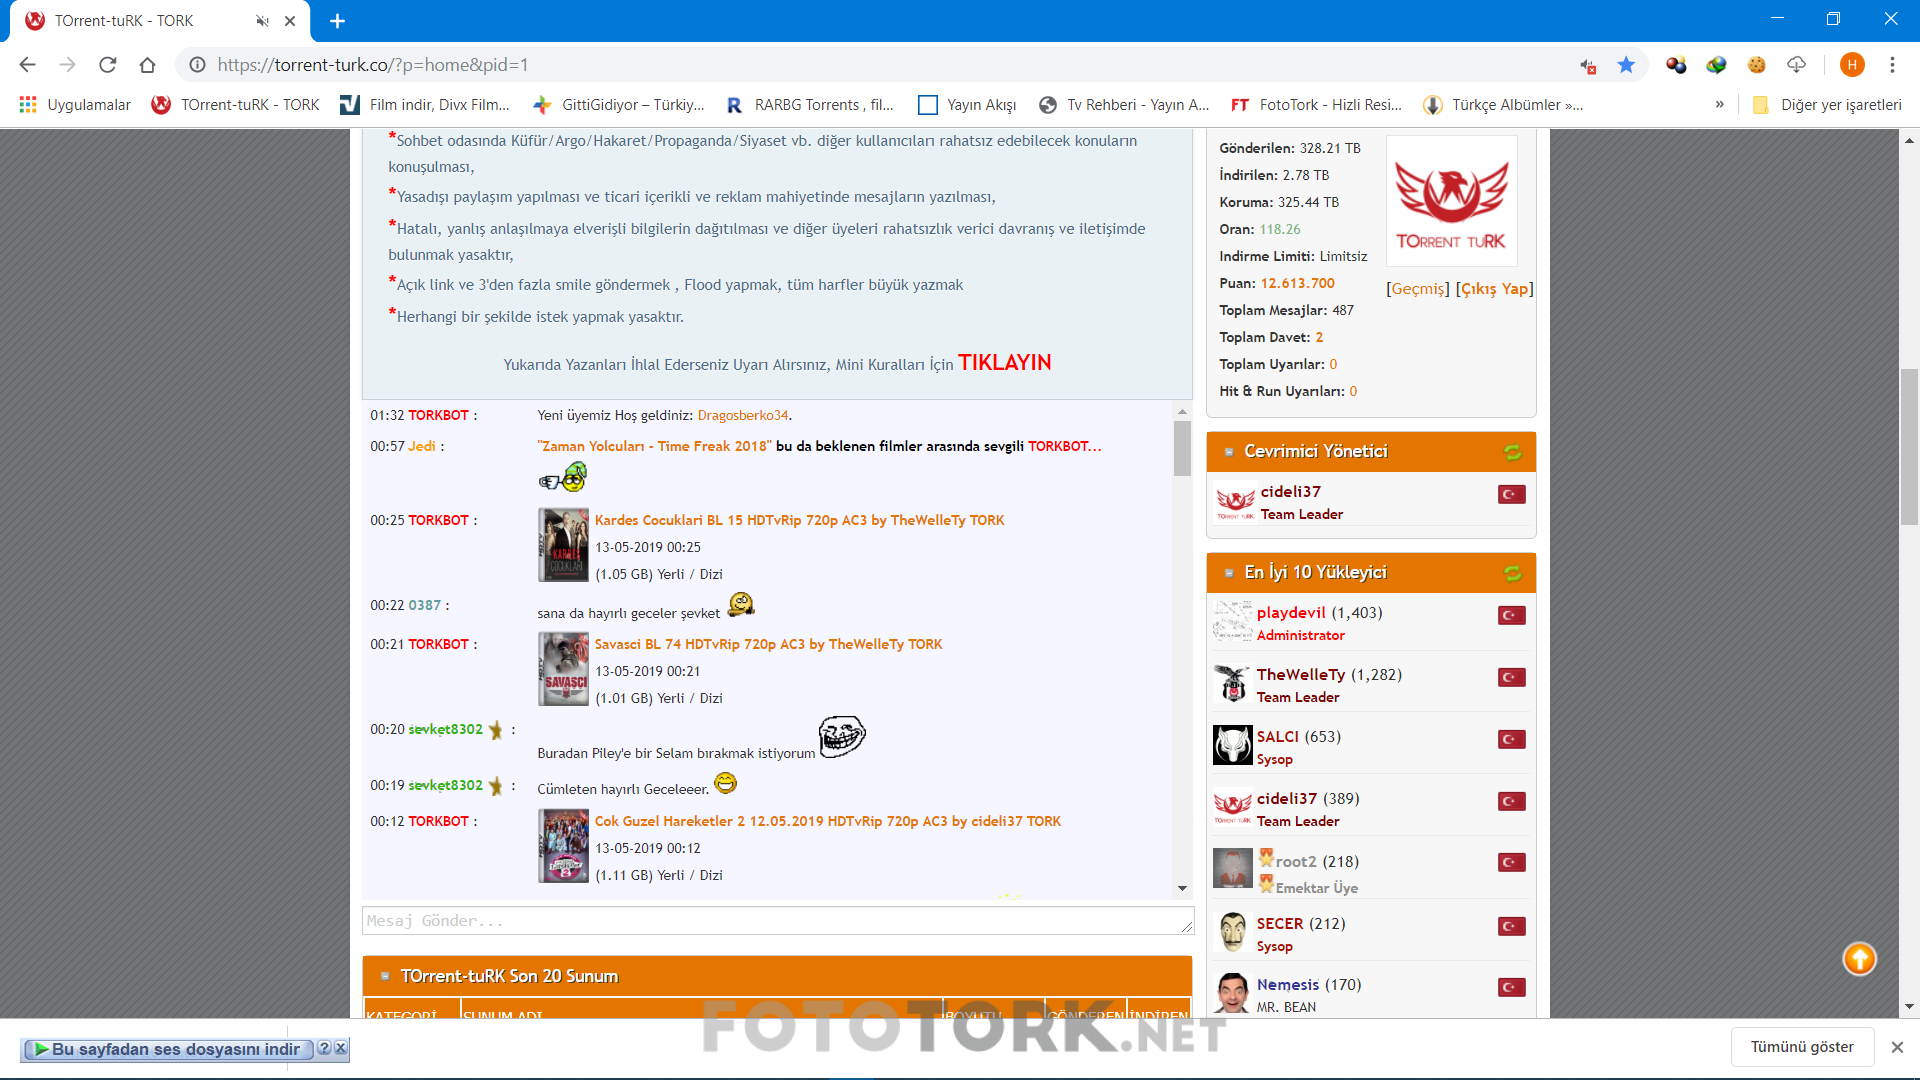Refresh the Cevrimici Yönetici panel
This screenshot has height=1080, width=1920.
[x=1512, y=452]
